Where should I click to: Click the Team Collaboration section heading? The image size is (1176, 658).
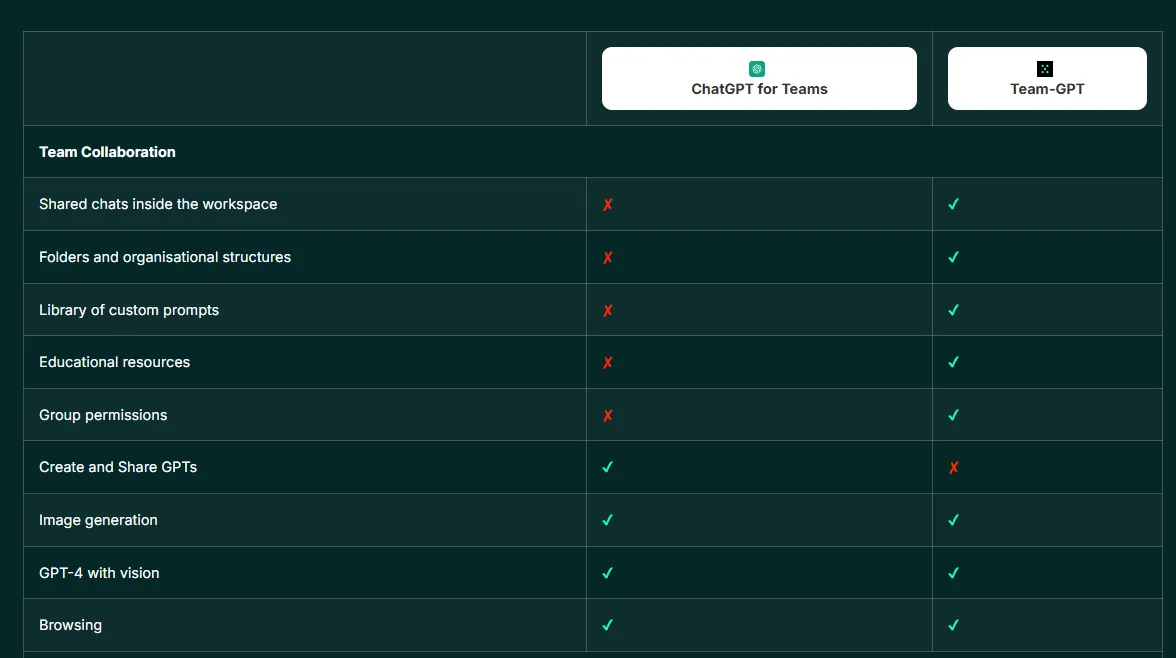pos(107,152)
